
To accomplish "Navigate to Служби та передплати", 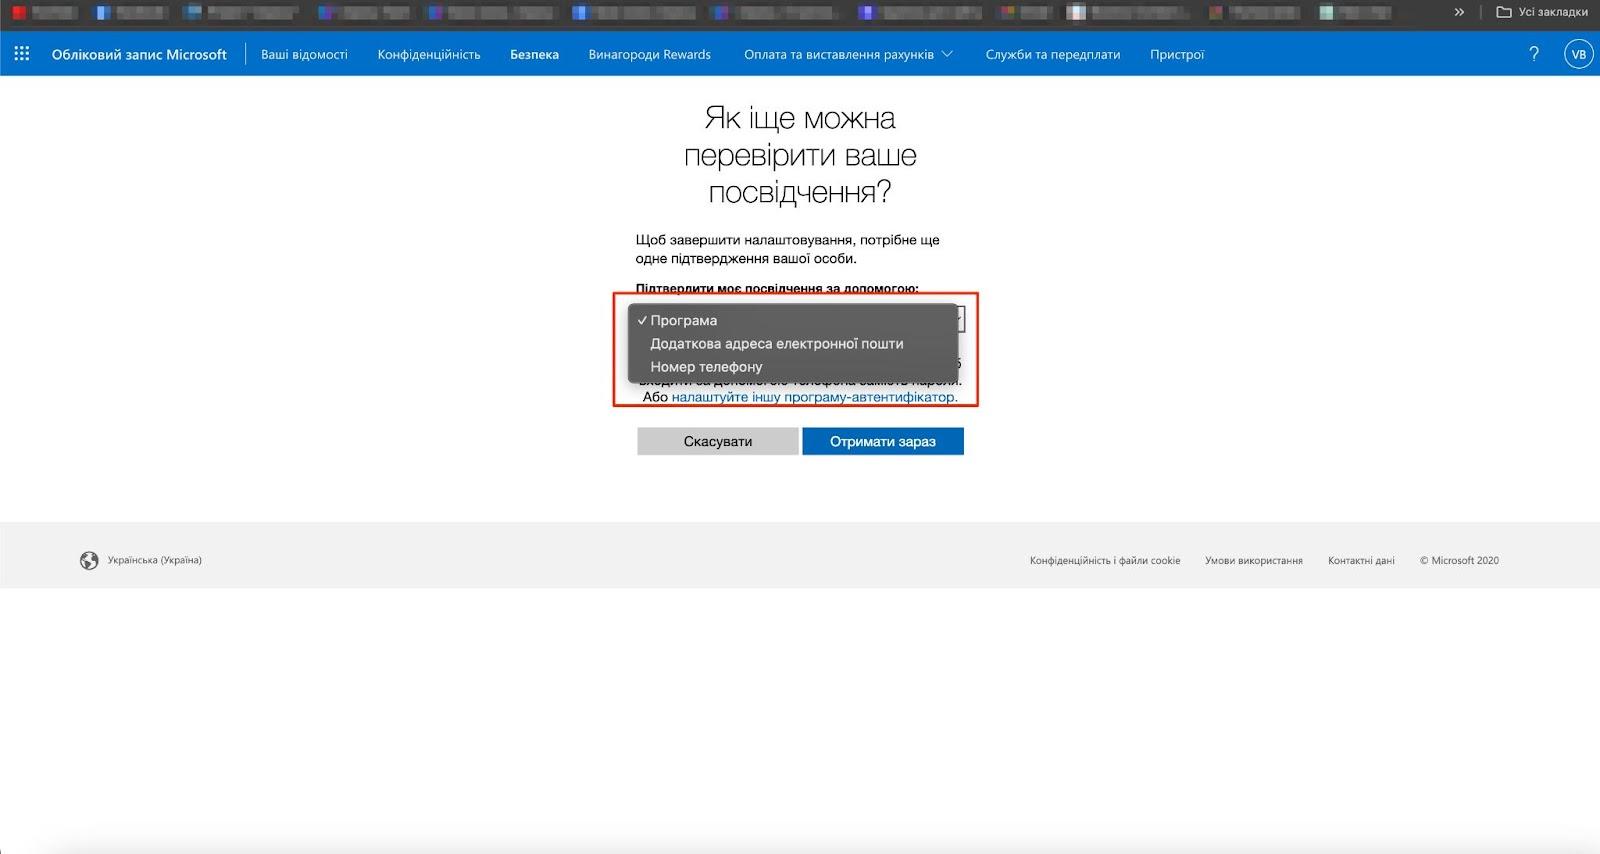I will (1052, 54).
